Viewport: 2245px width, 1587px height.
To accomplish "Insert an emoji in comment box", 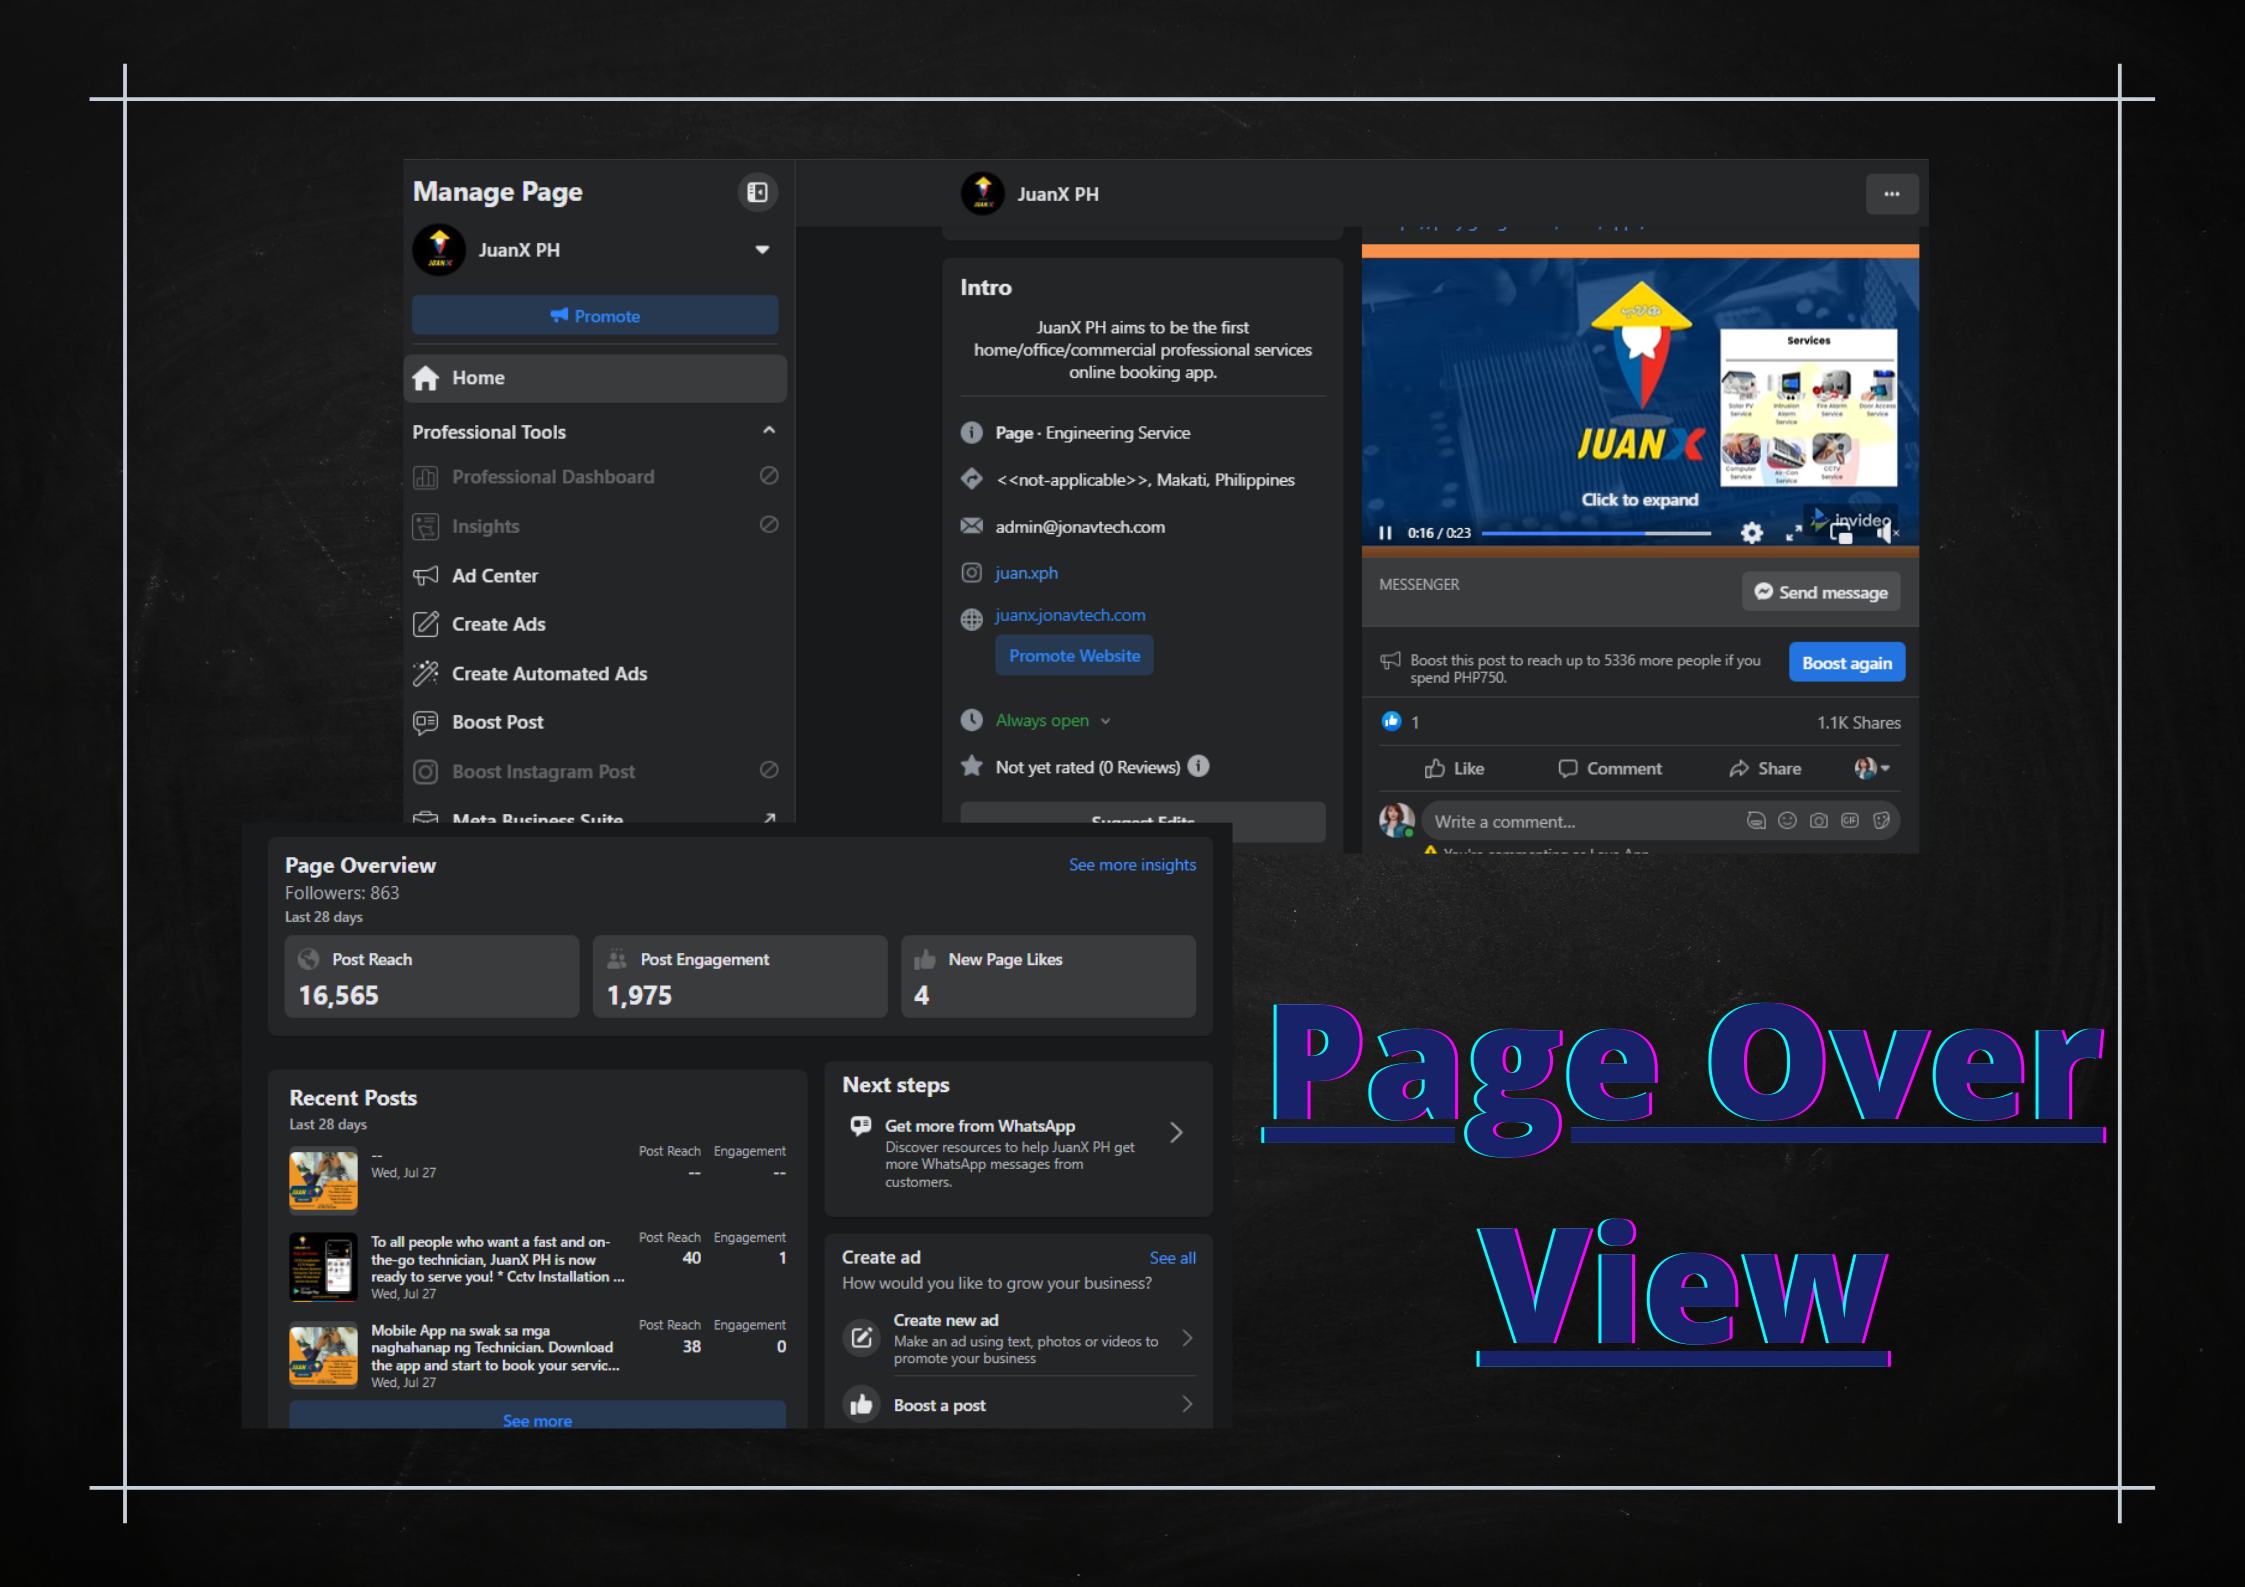I will pos(1787,821).
